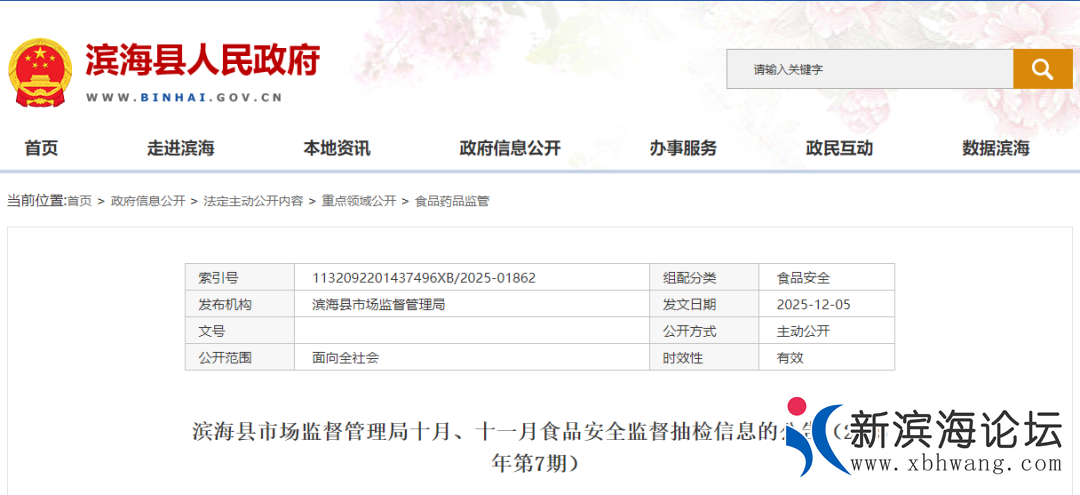Focus the 请输入关键字 search field
This screenshot has height=495, width=1080.
pyautogui.click(x=868, y=69)
